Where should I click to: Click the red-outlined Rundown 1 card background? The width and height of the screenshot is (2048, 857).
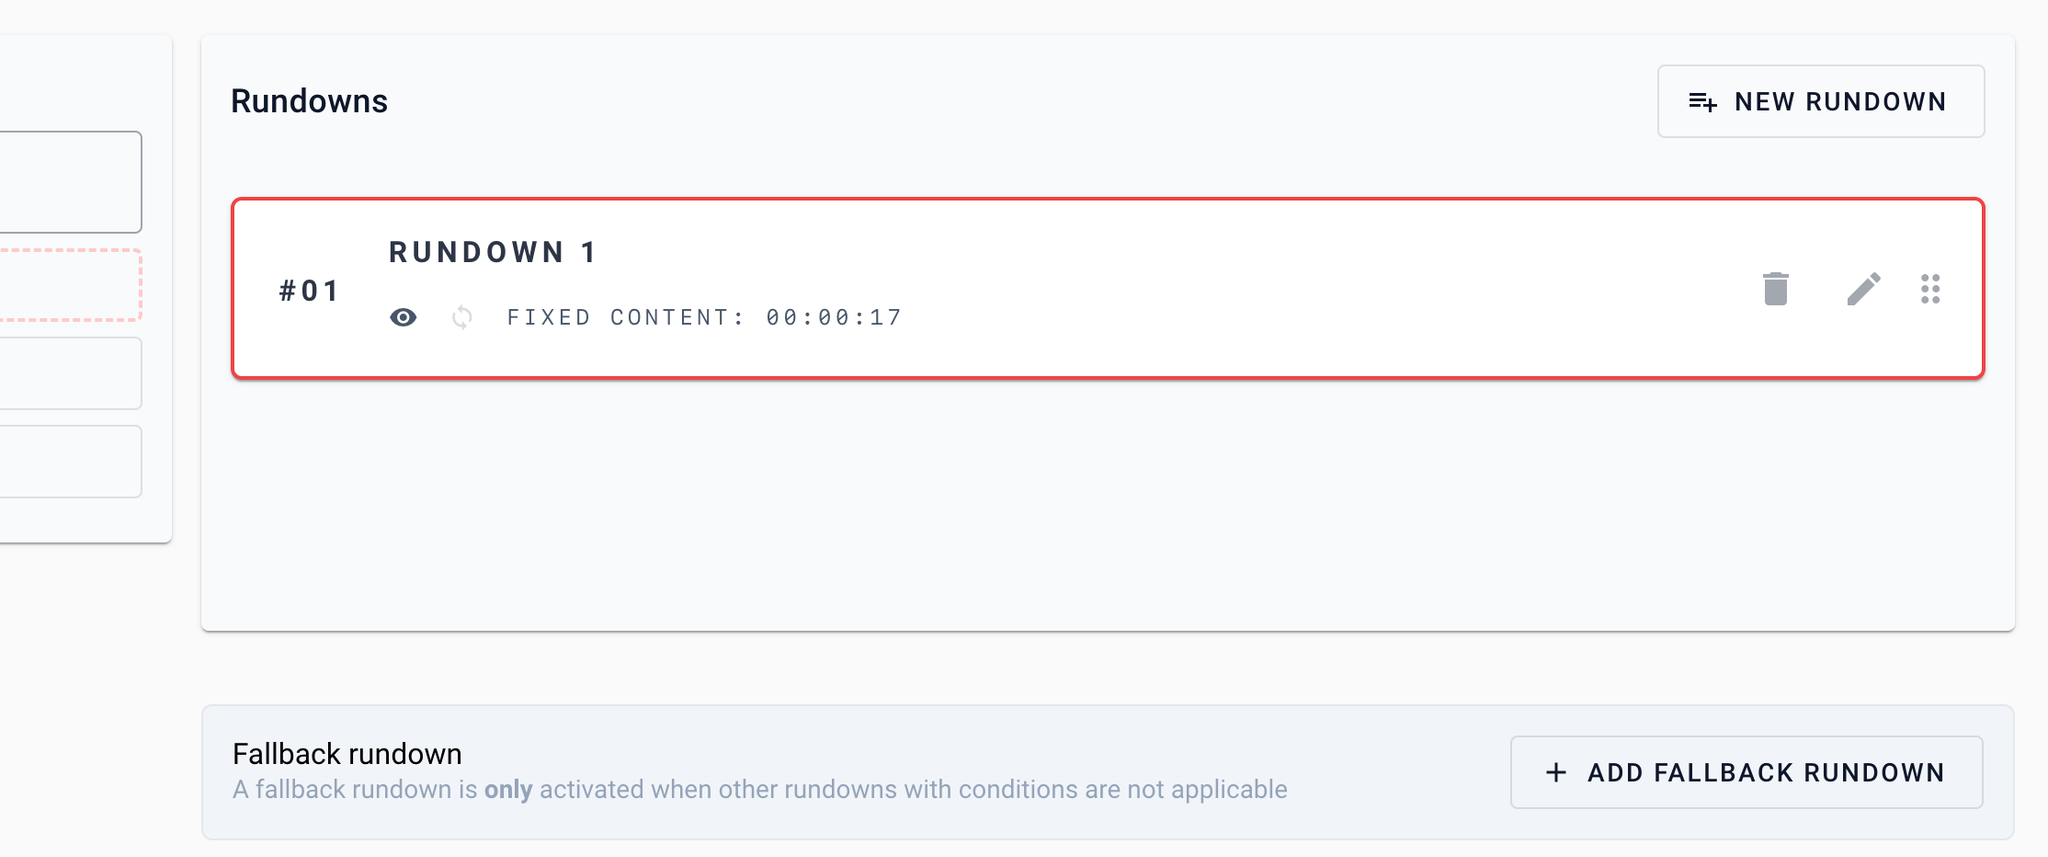click(1108, 289)
